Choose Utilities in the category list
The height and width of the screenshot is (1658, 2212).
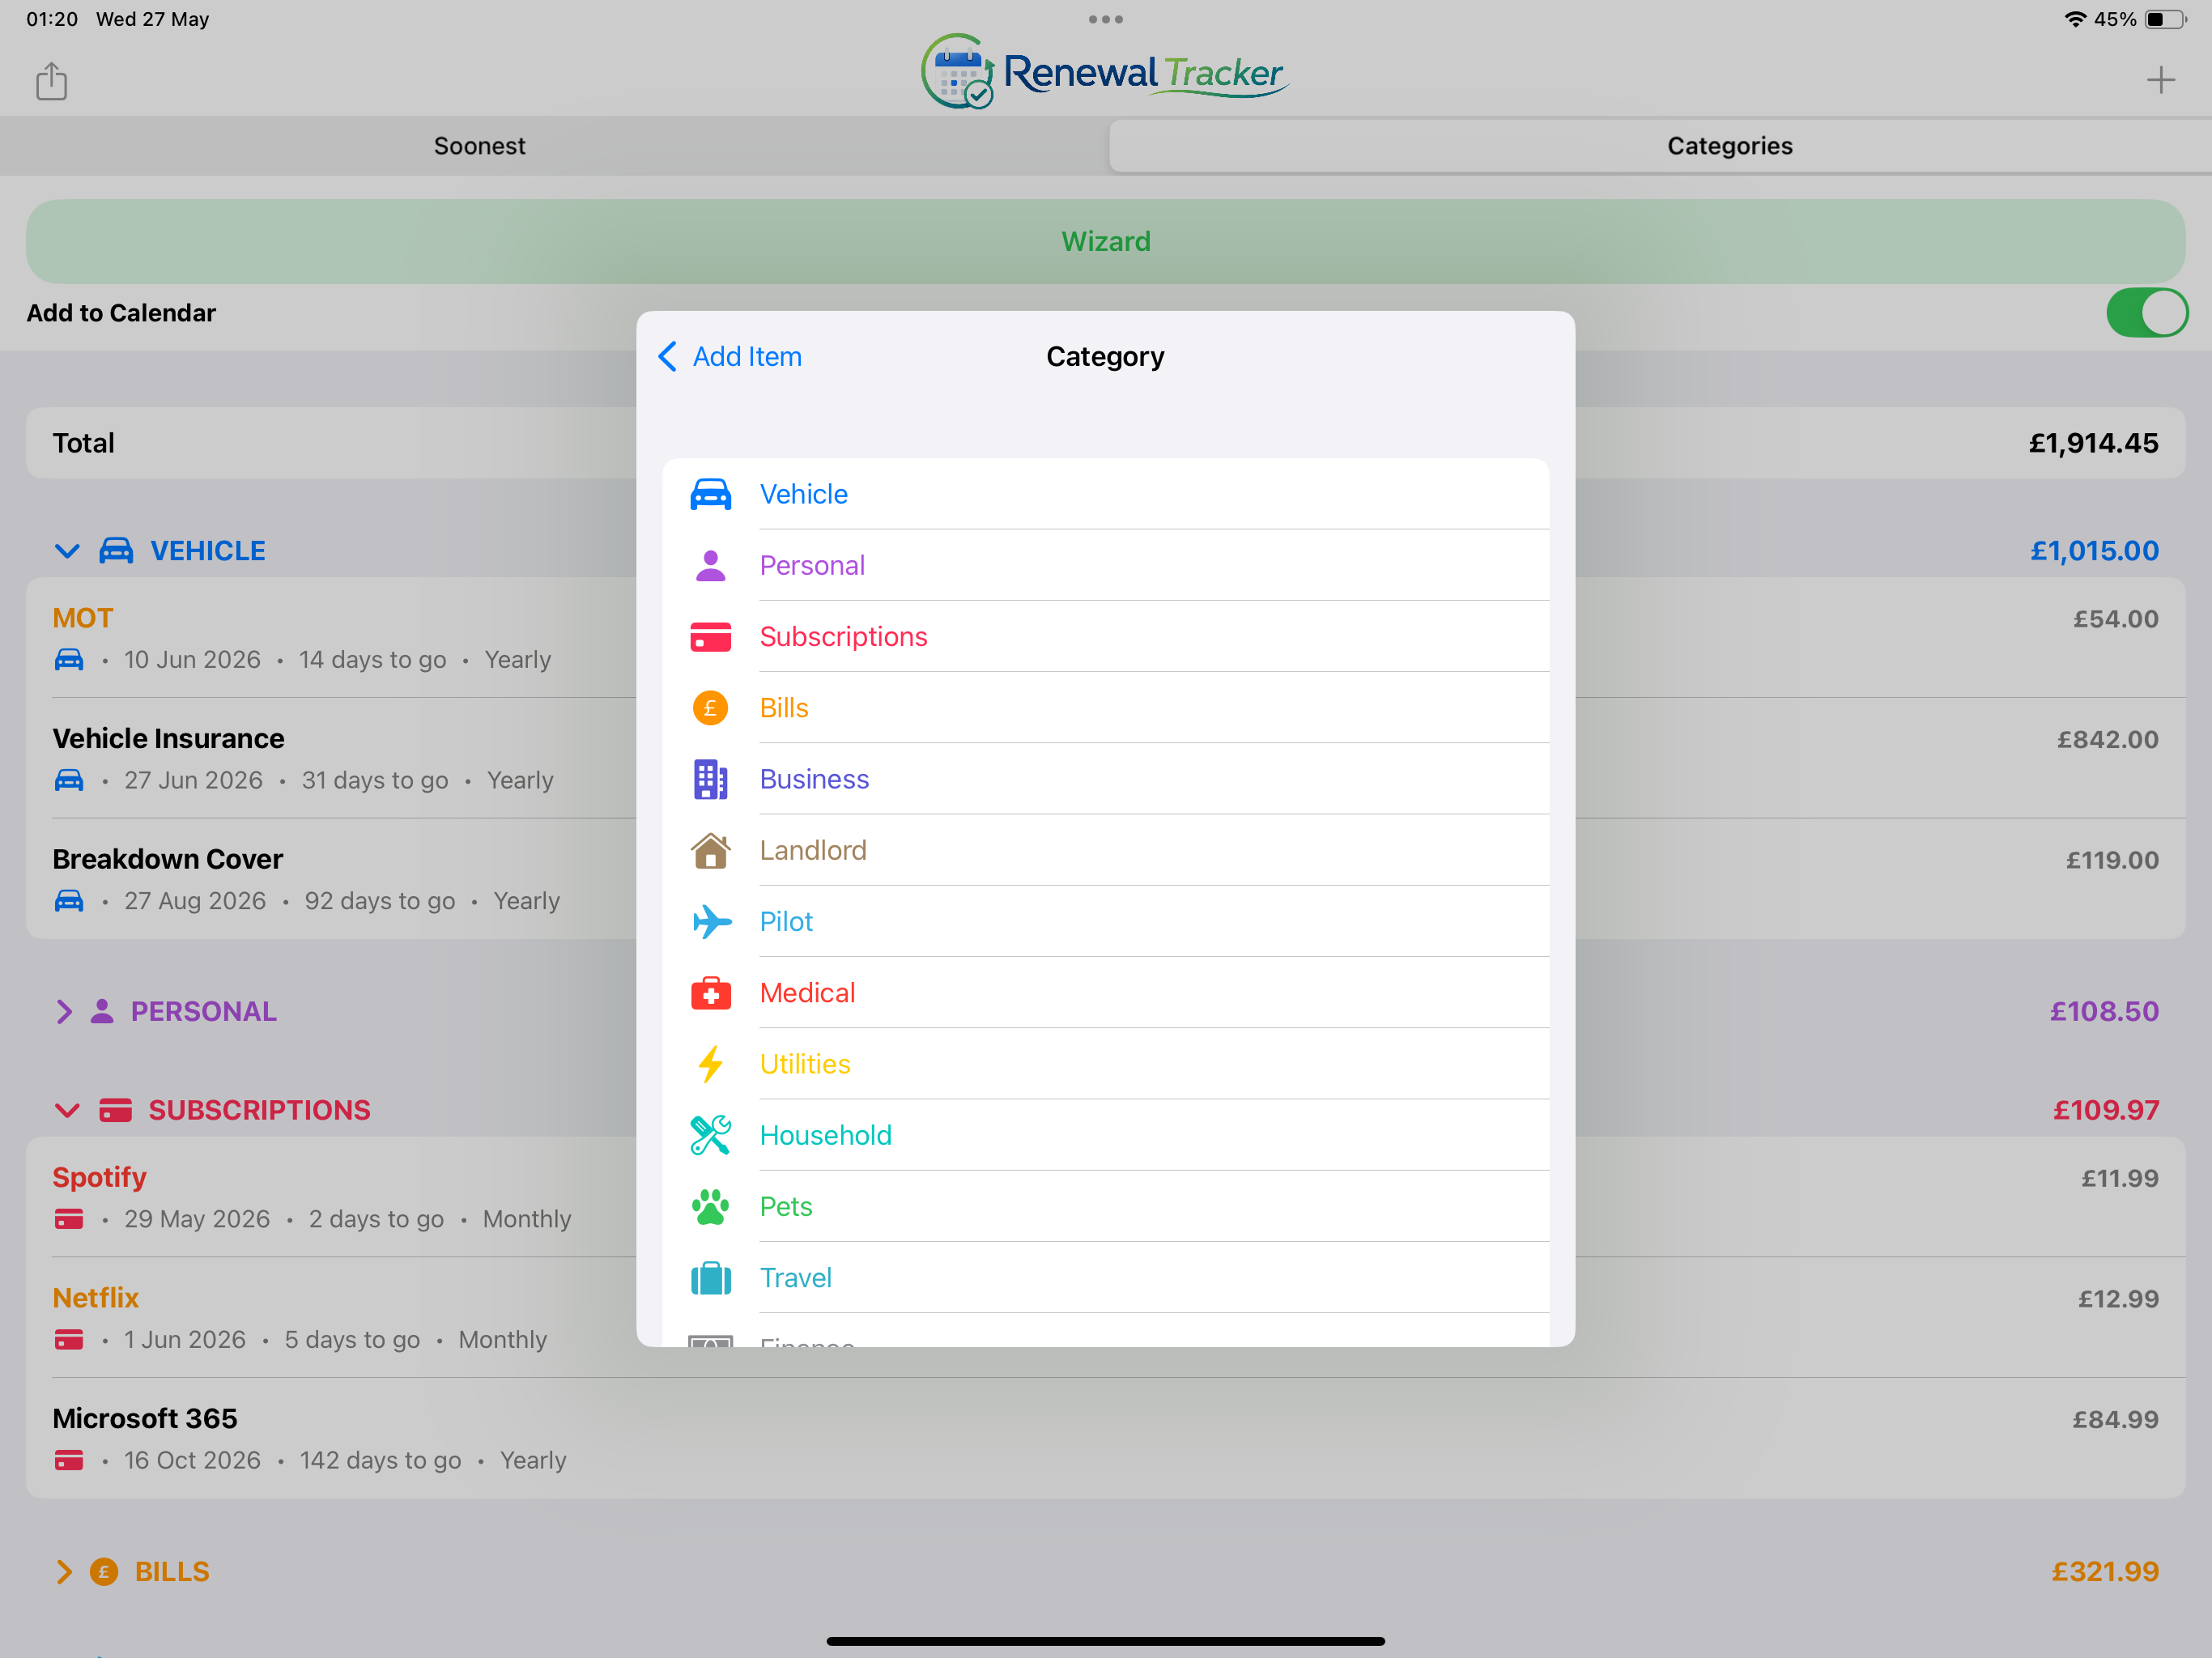1105,1064
